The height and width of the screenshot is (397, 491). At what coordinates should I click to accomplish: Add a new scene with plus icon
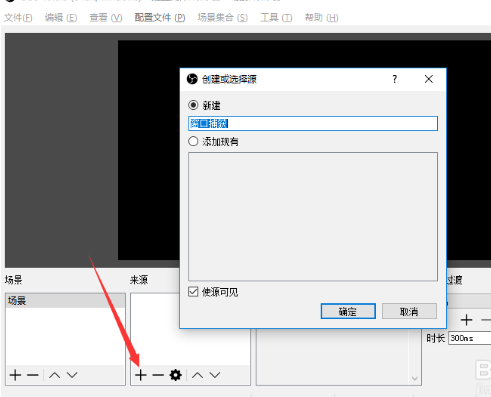pyautogui.click(x=15, y=375)
